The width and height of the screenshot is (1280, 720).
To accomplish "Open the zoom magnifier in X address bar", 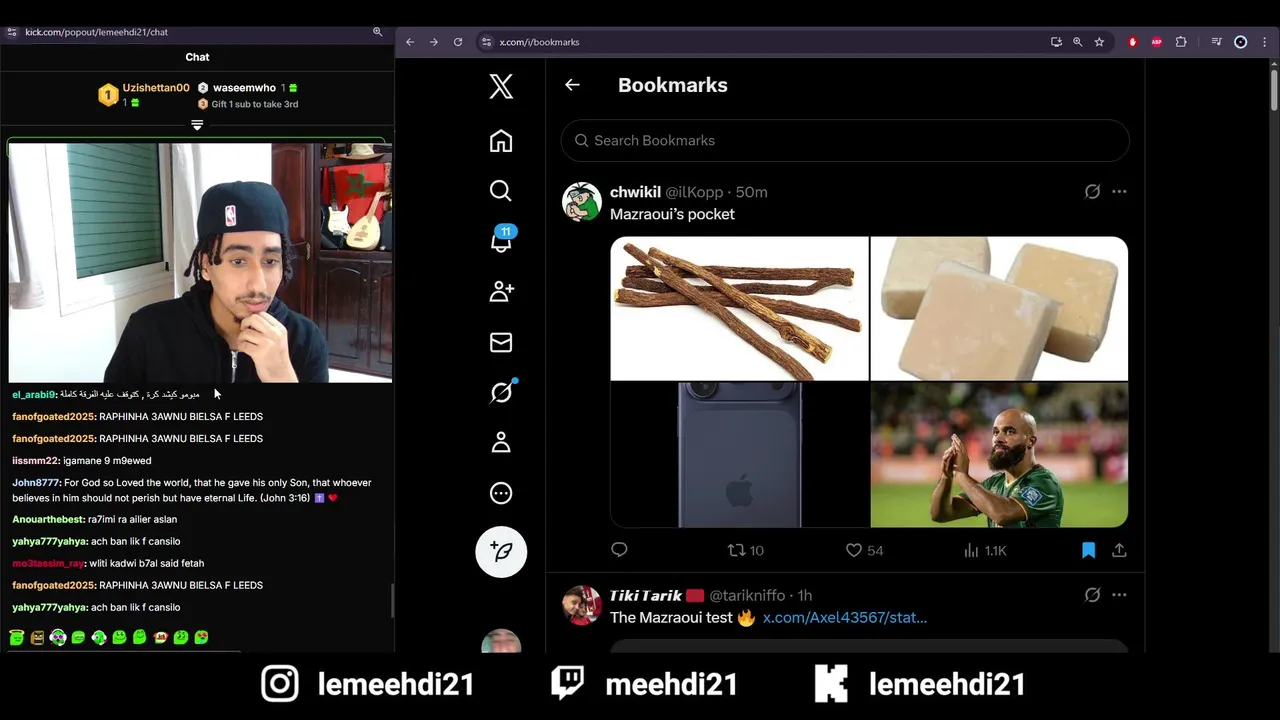I will [1077, 42].
